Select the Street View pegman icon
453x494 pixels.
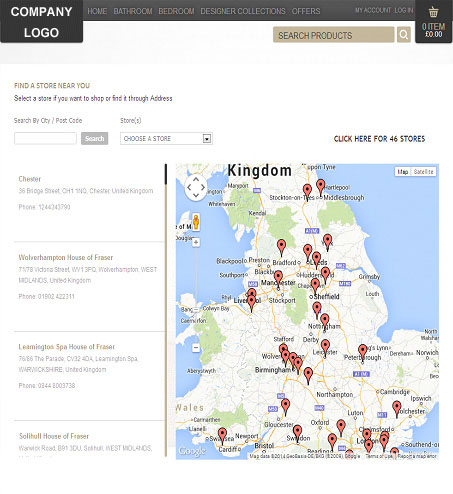196,222
